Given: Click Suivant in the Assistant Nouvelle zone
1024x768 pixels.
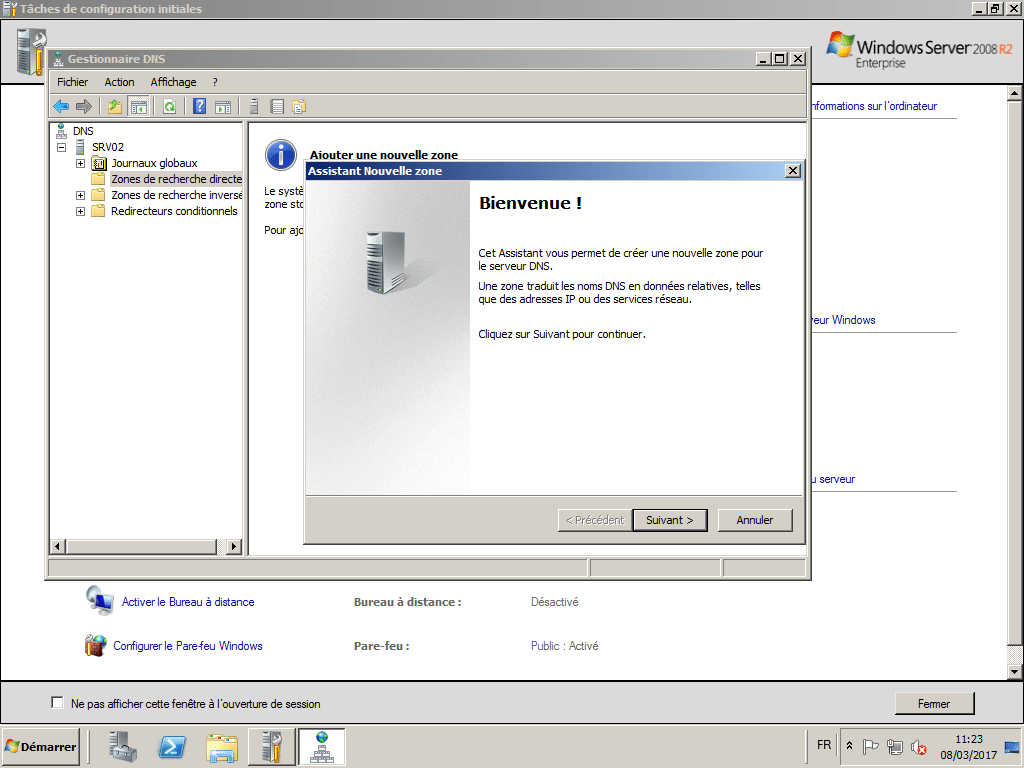Looking at the screenshot, I should point(669,520).
